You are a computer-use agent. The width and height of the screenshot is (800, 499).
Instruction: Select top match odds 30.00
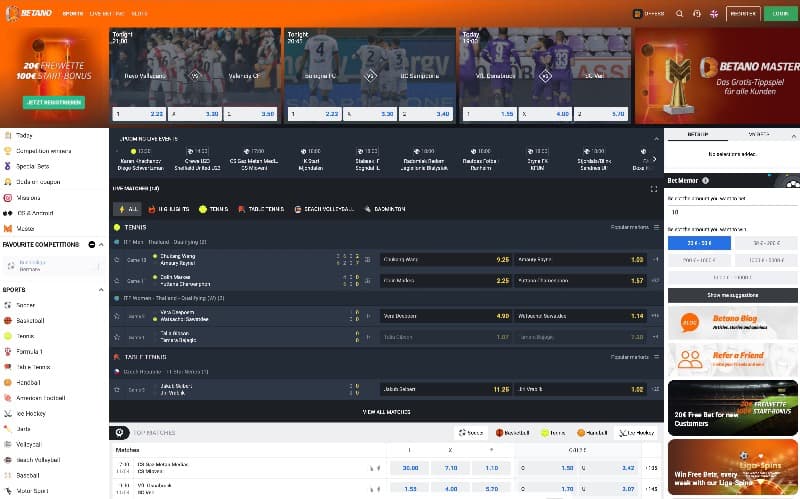click(410, 468)
